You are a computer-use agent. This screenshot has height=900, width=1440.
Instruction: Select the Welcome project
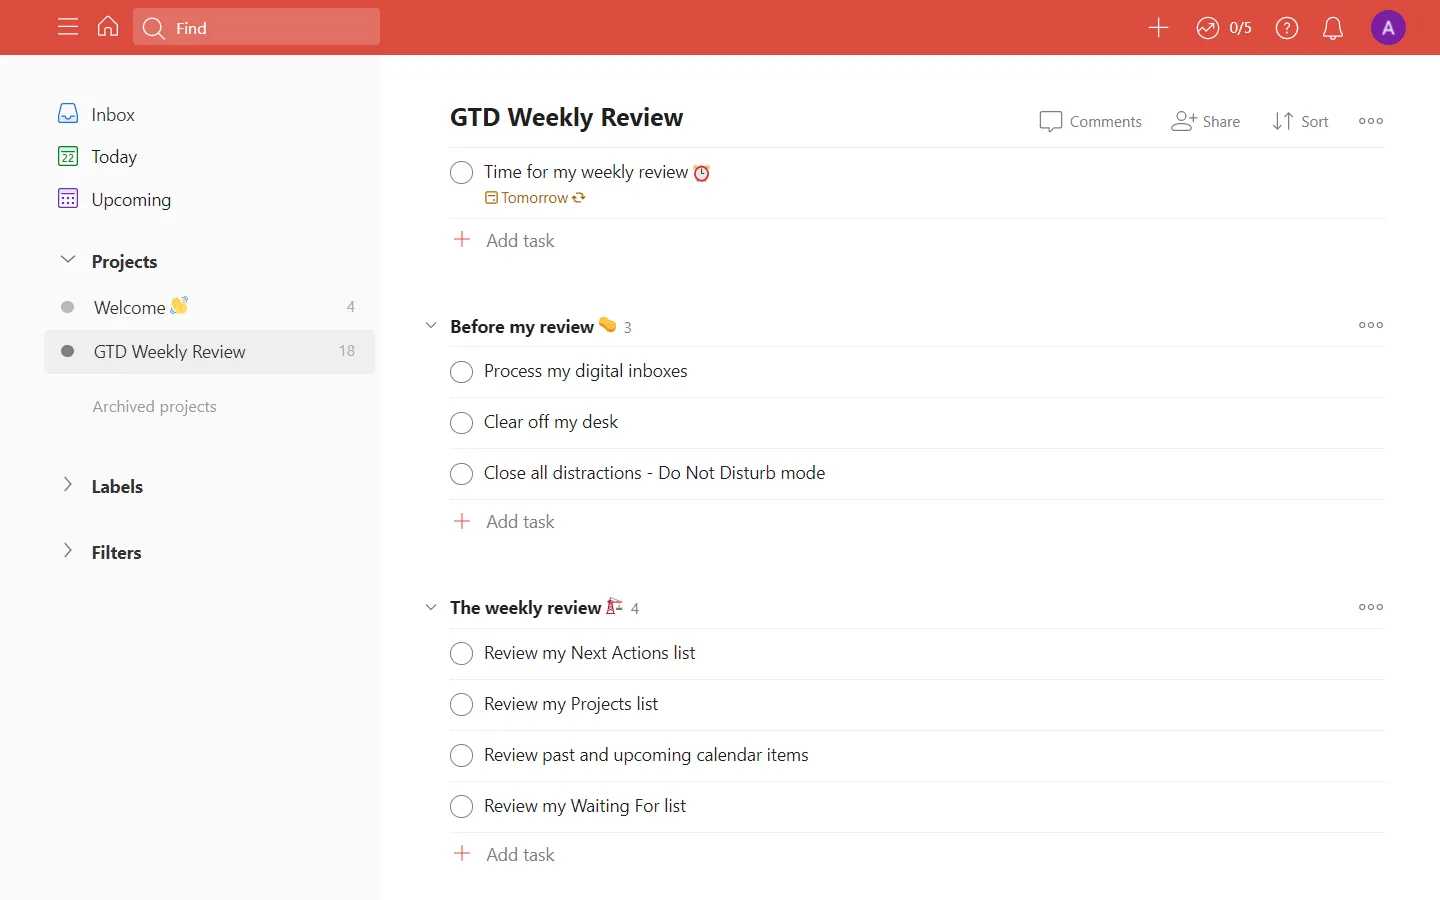click(x=209, y=307)
